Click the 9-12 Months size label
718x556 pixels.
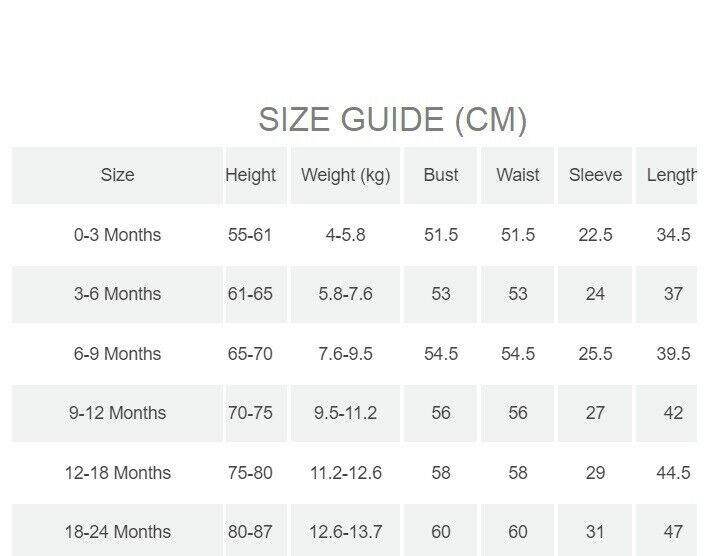(x=117, y=413)
